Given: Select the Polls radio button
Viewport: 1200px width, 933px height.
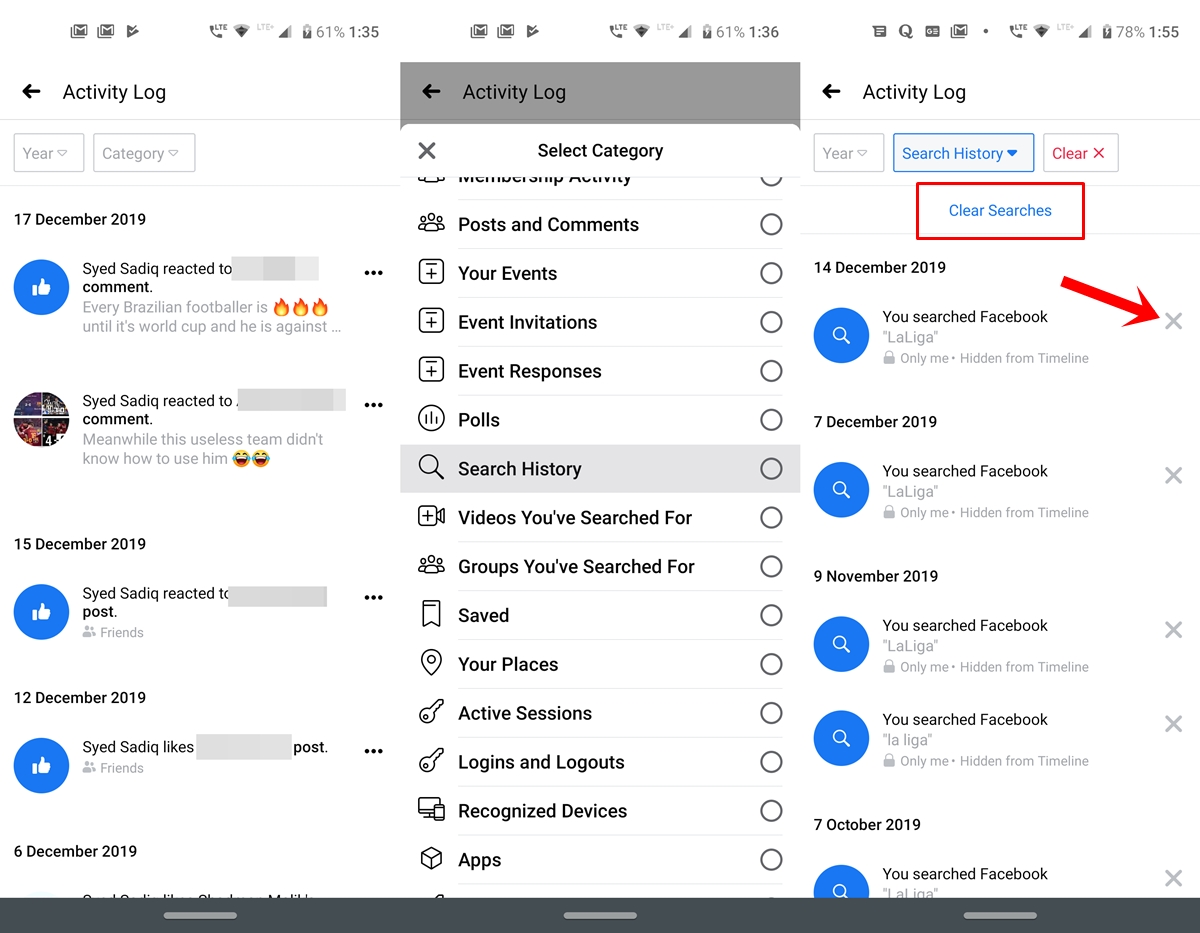Looking at the screenshot, I should (771, 420).
